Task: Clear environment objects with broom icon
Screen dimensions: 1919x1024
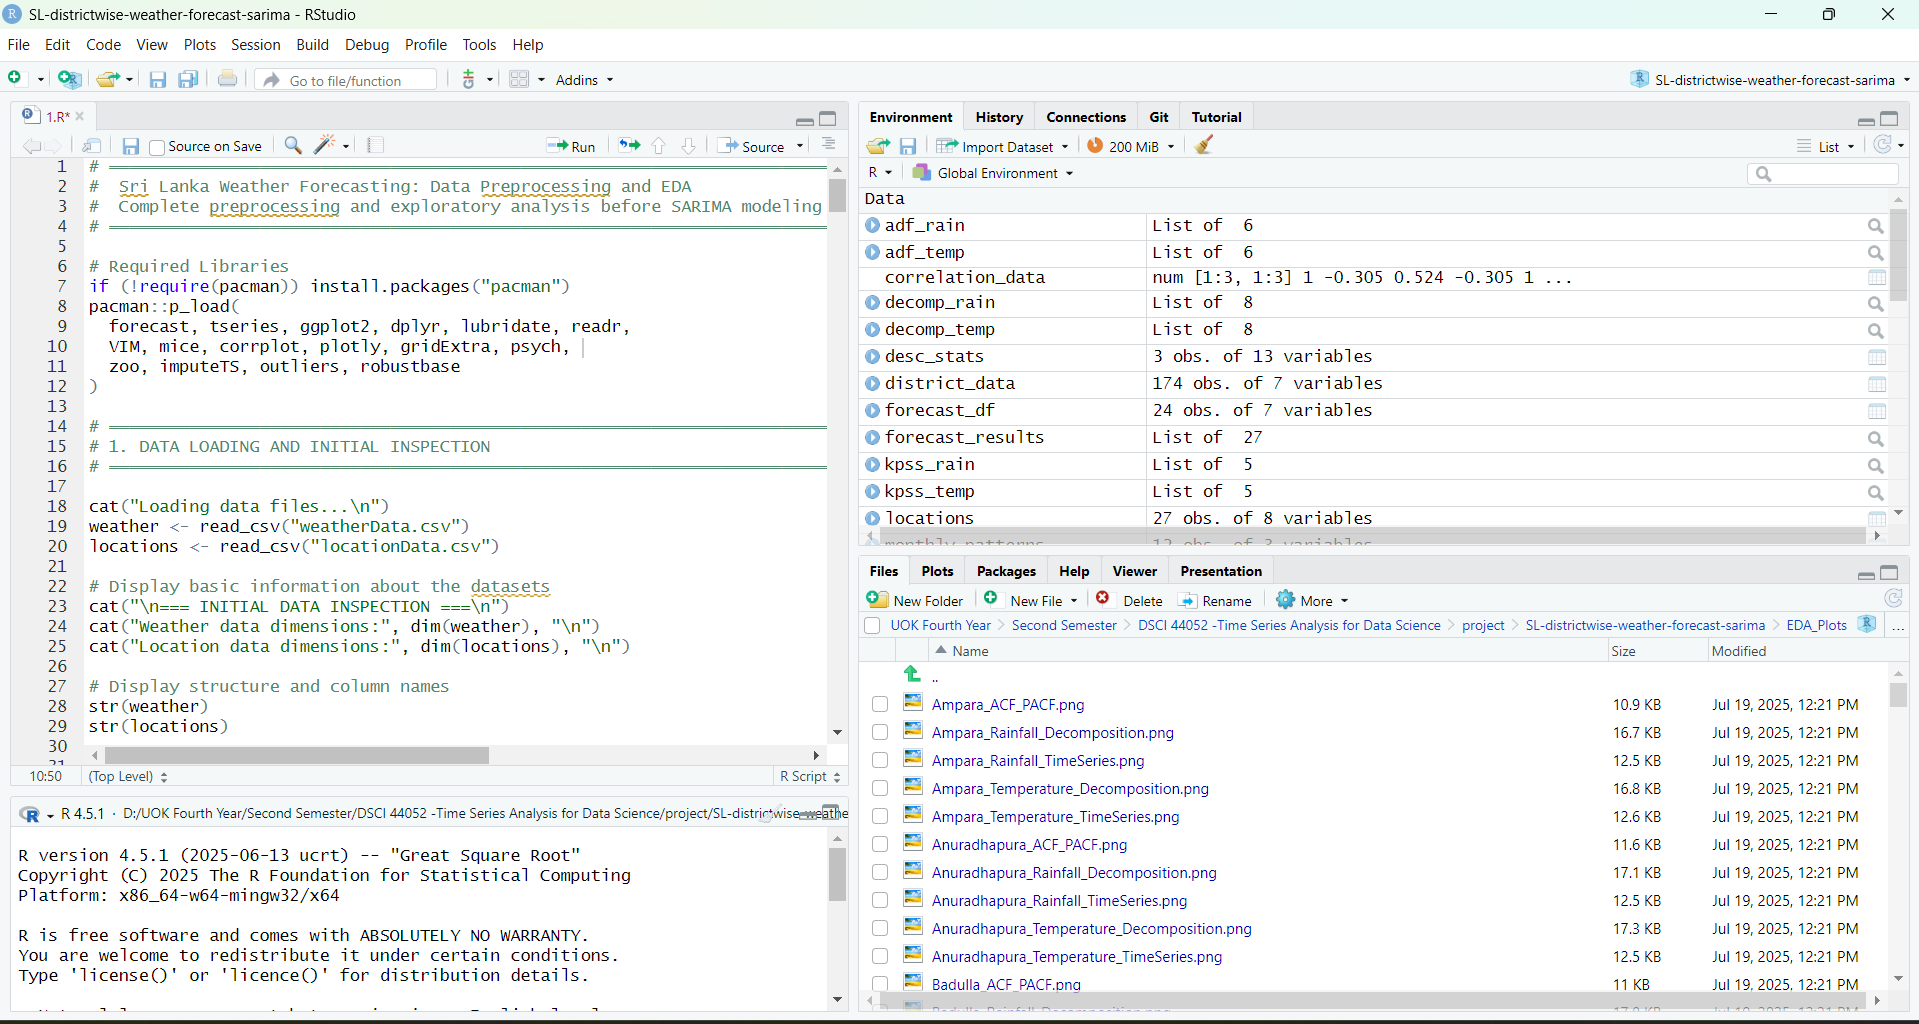Action: tap(1205, 146)
